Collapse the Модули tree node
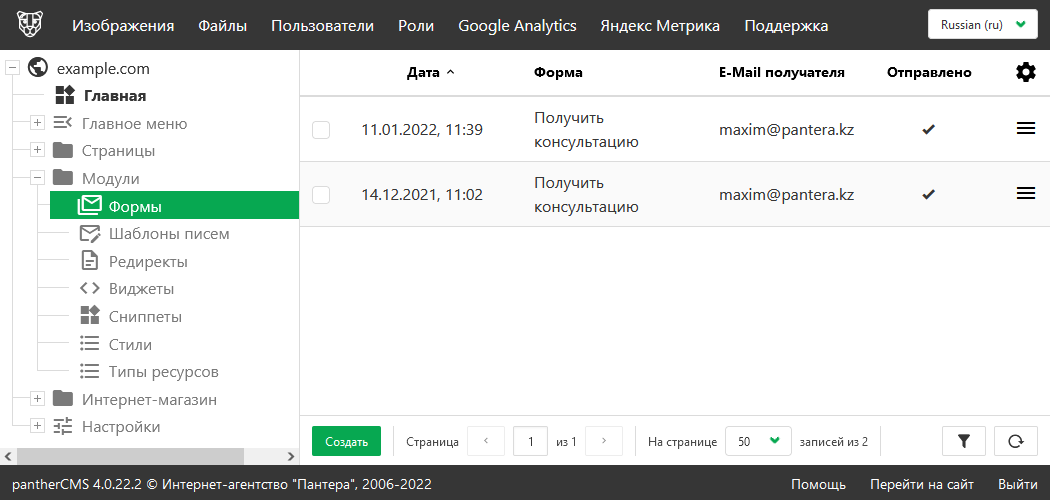 37,178
